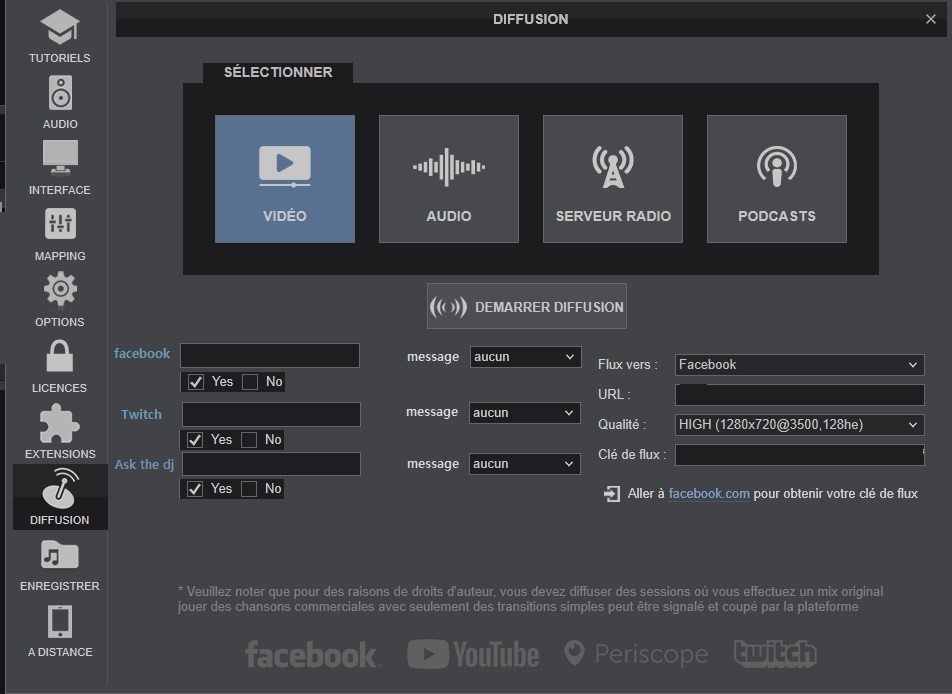Screen dimensions: 952x694
Task: Open the A Distance phone icon
Action: 60,621
